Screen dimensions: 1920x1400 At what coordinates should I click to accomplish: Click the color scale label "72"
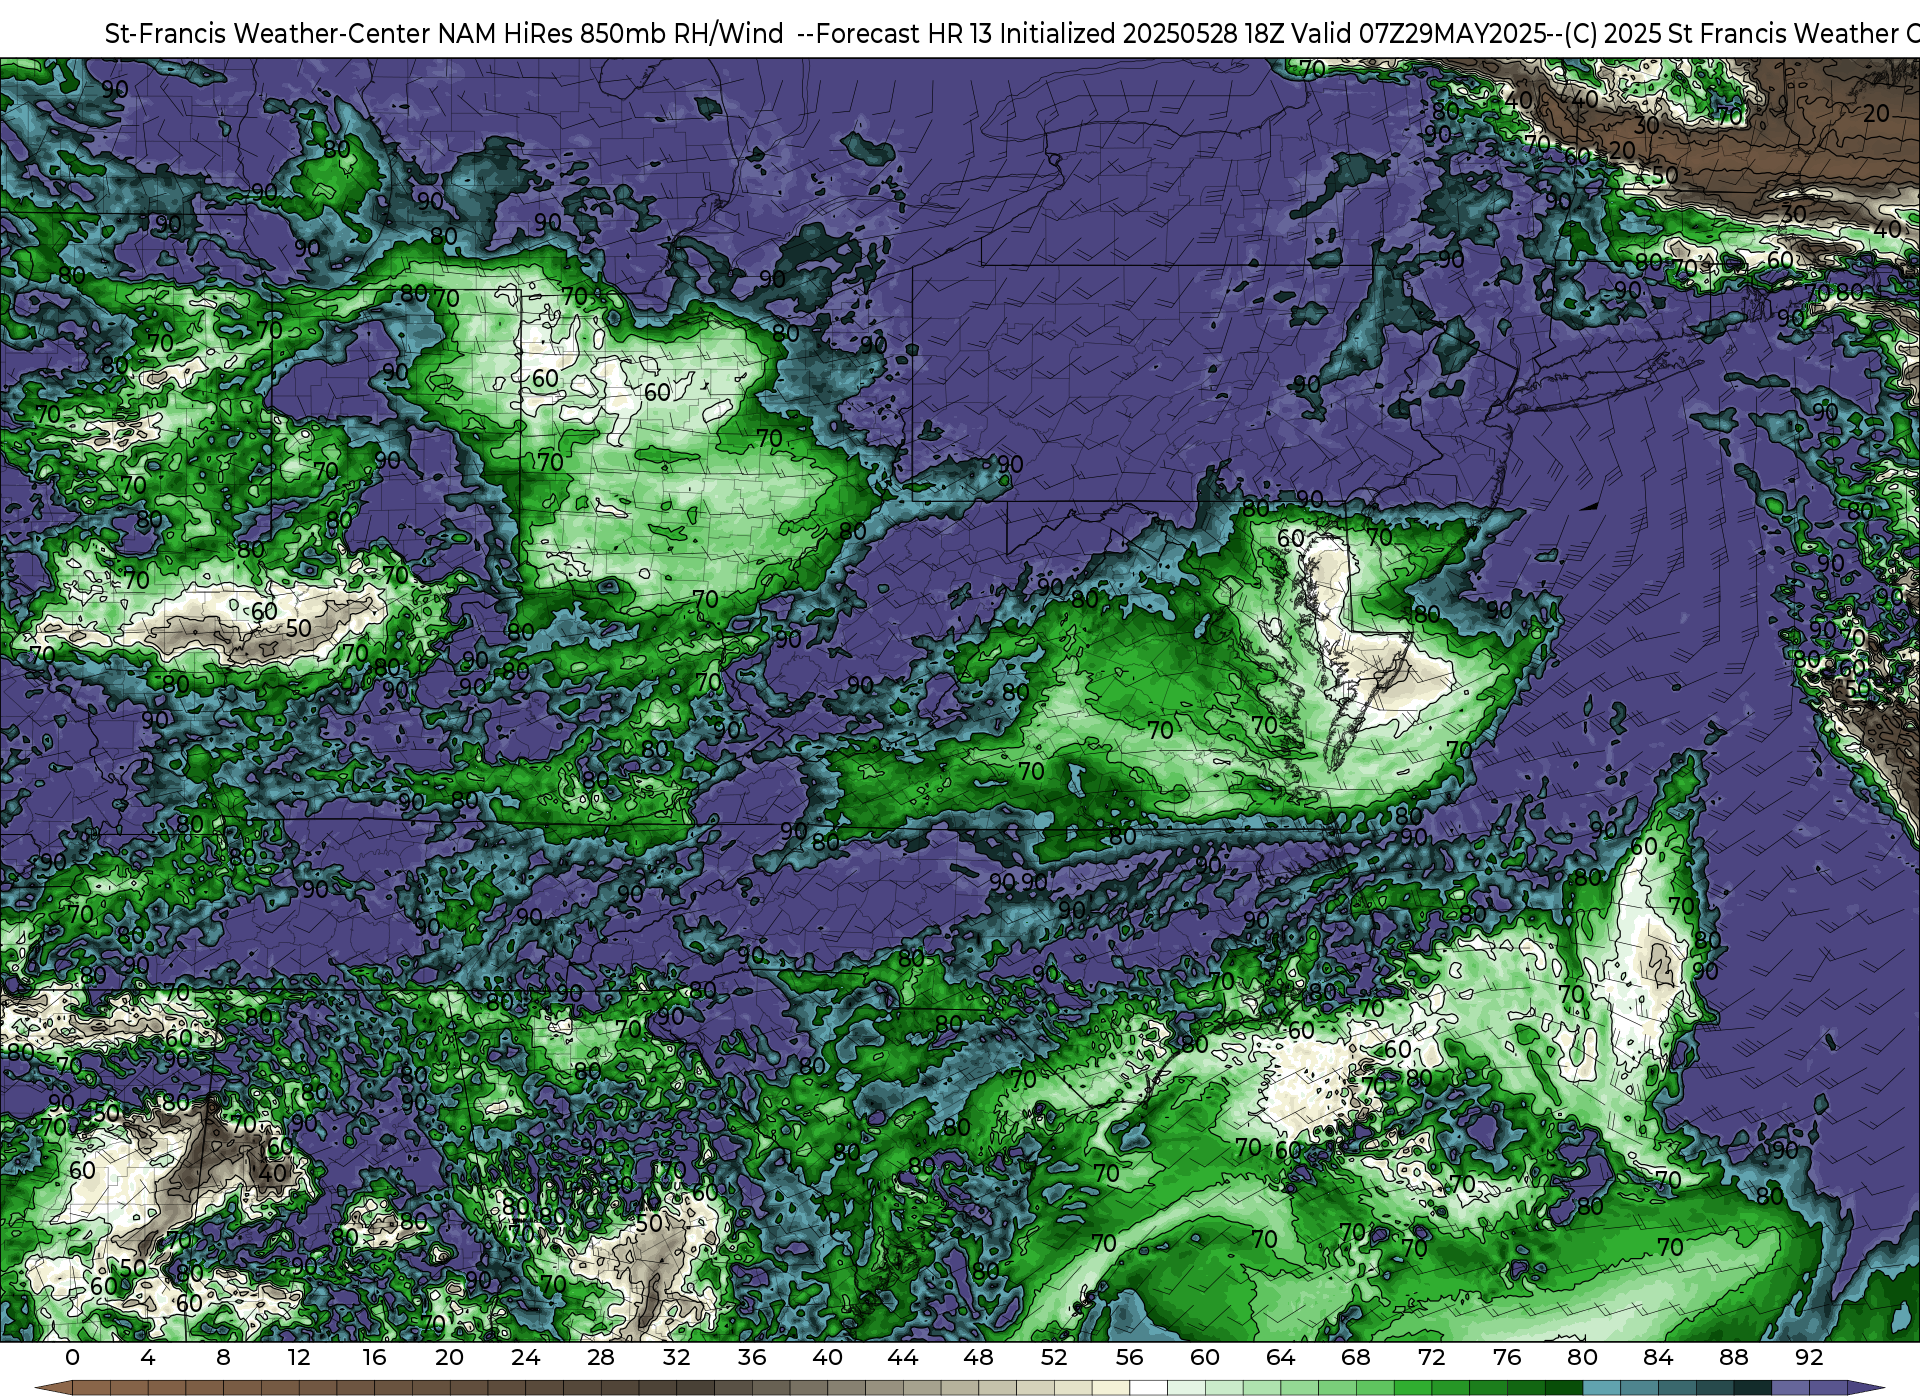click(1431, 1357)
